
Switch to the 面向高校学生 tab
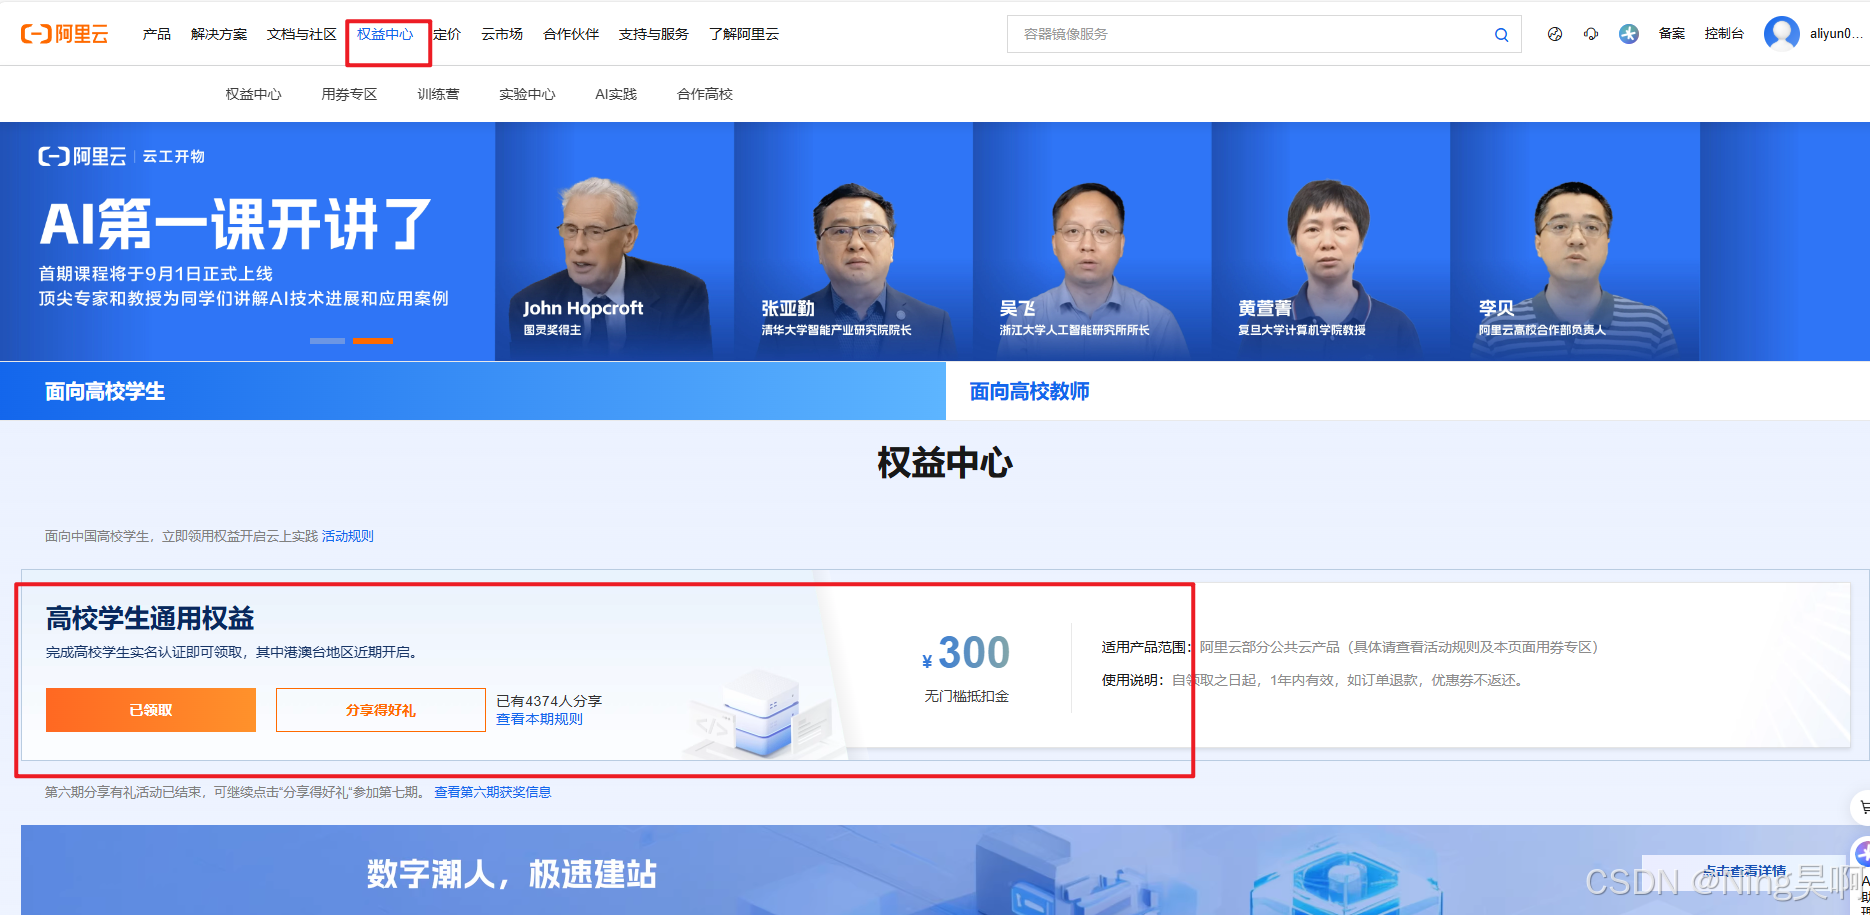tap(473, 391)
